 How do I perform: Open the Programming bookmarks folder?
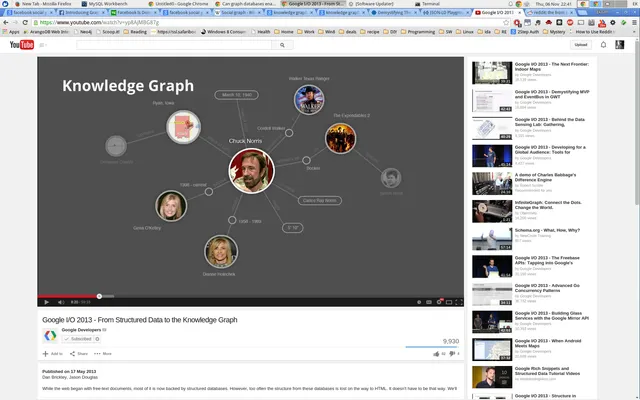point(418,31)
